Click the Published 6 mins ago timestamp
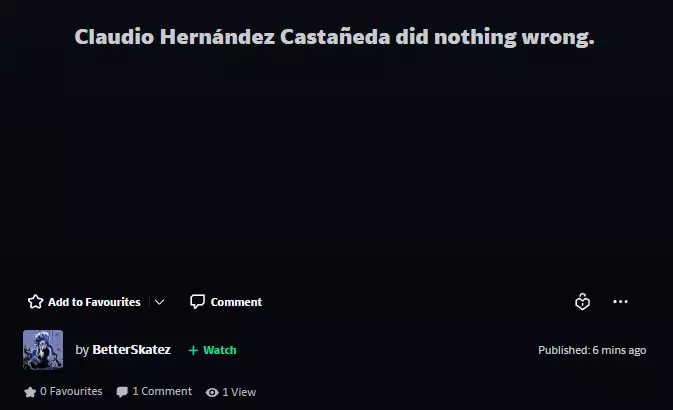Image resolution: width=673 pixels, height=410 pixels. (x=592, y=350)
